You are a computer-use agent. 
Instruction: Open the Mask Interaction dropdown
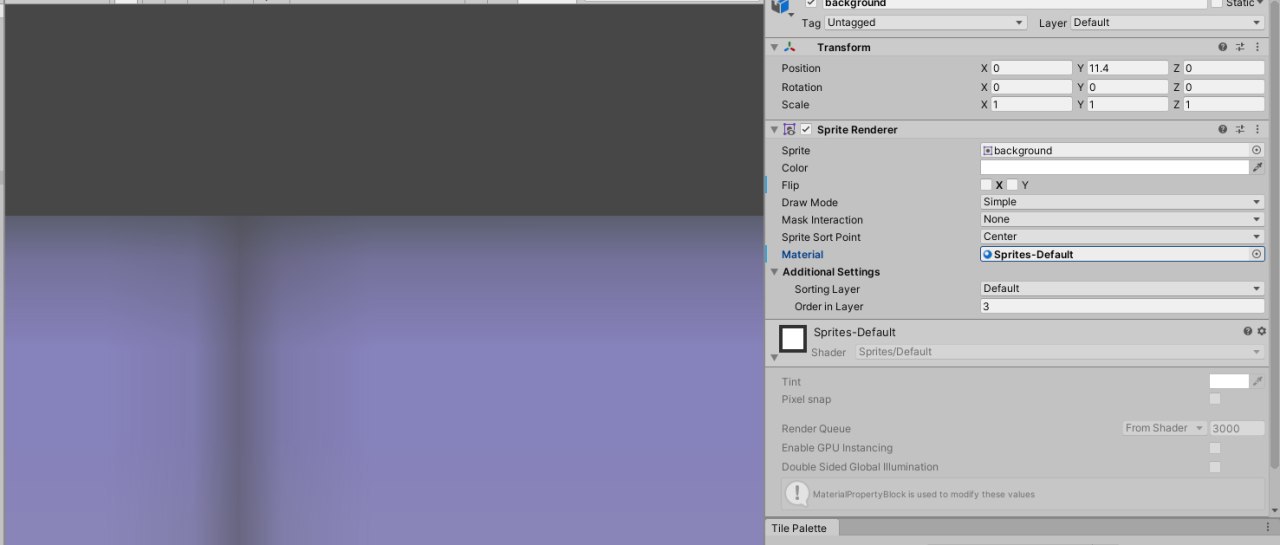pos(1122,219)
